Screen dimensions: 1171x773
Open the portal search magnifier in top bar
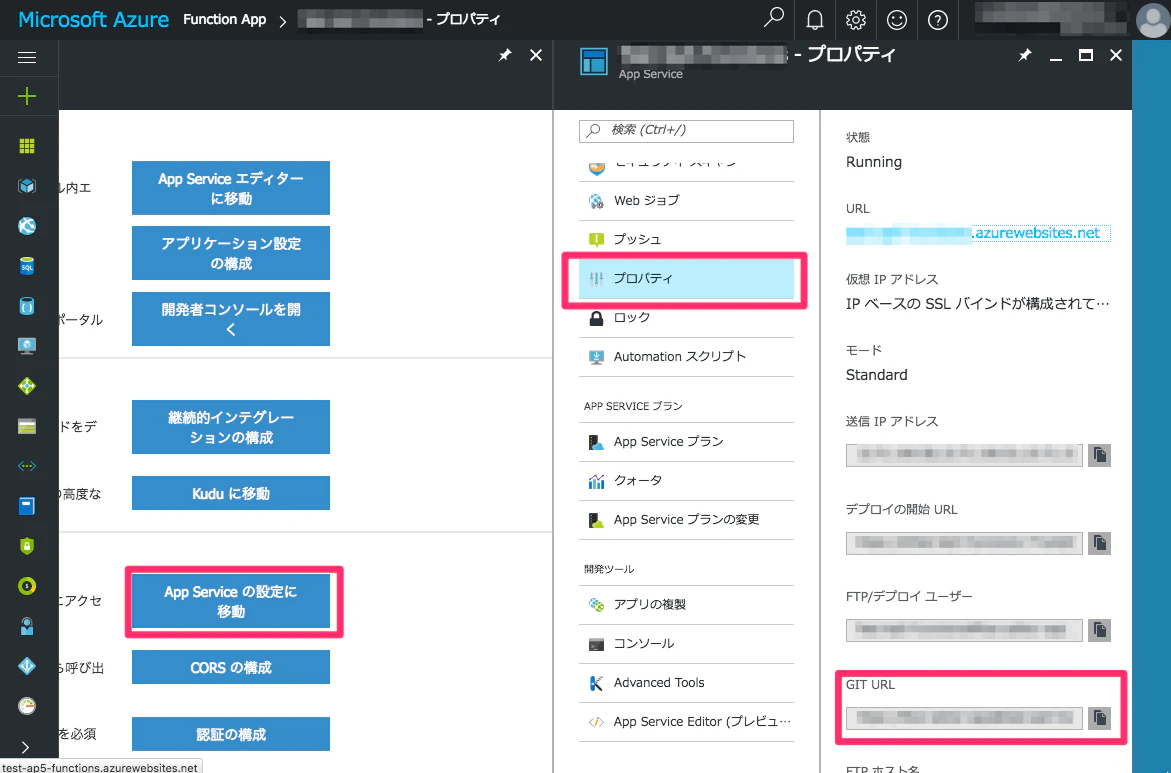pos(774,18)
